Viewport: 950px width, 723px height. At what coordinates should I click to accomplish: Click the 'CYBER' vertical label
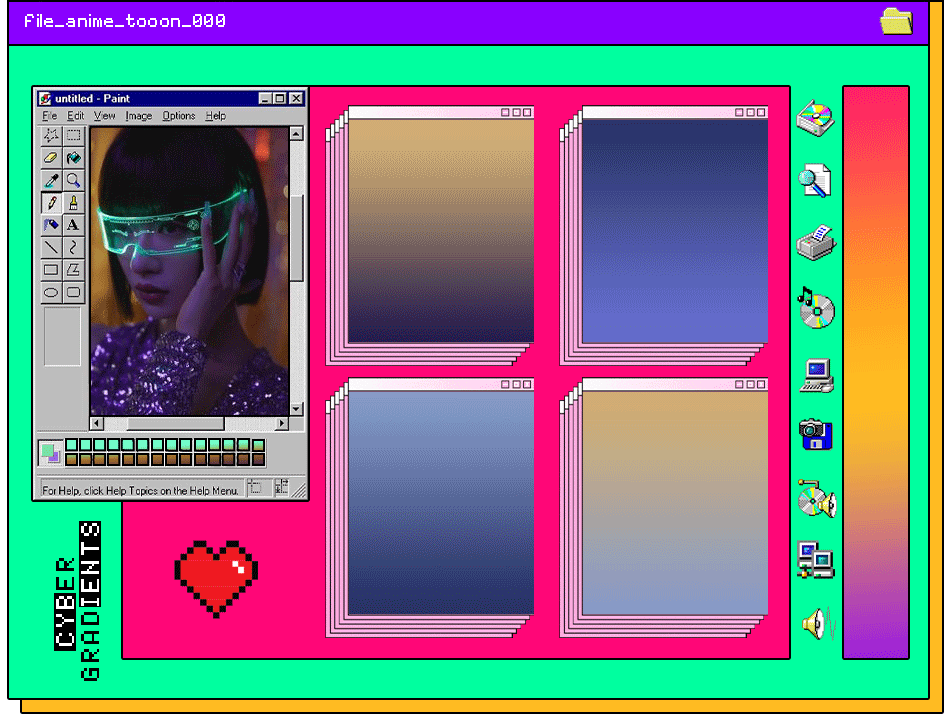pyautogui.click(x=65, y=604)
